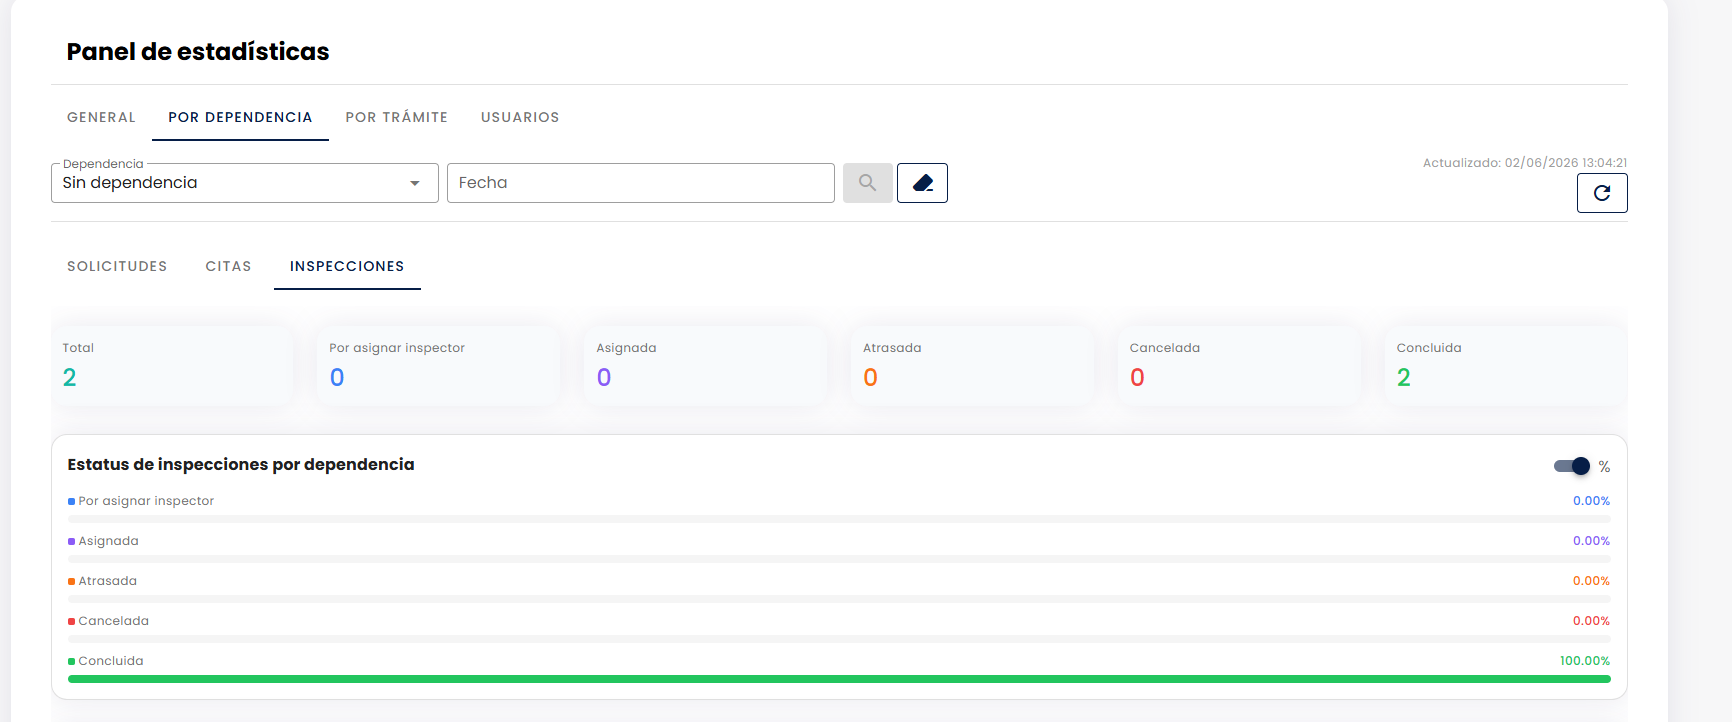This screenshot has width=1732, height=722.
Task: Switch to the SOLICITUDES sub-tab
Action: [117, 266]
